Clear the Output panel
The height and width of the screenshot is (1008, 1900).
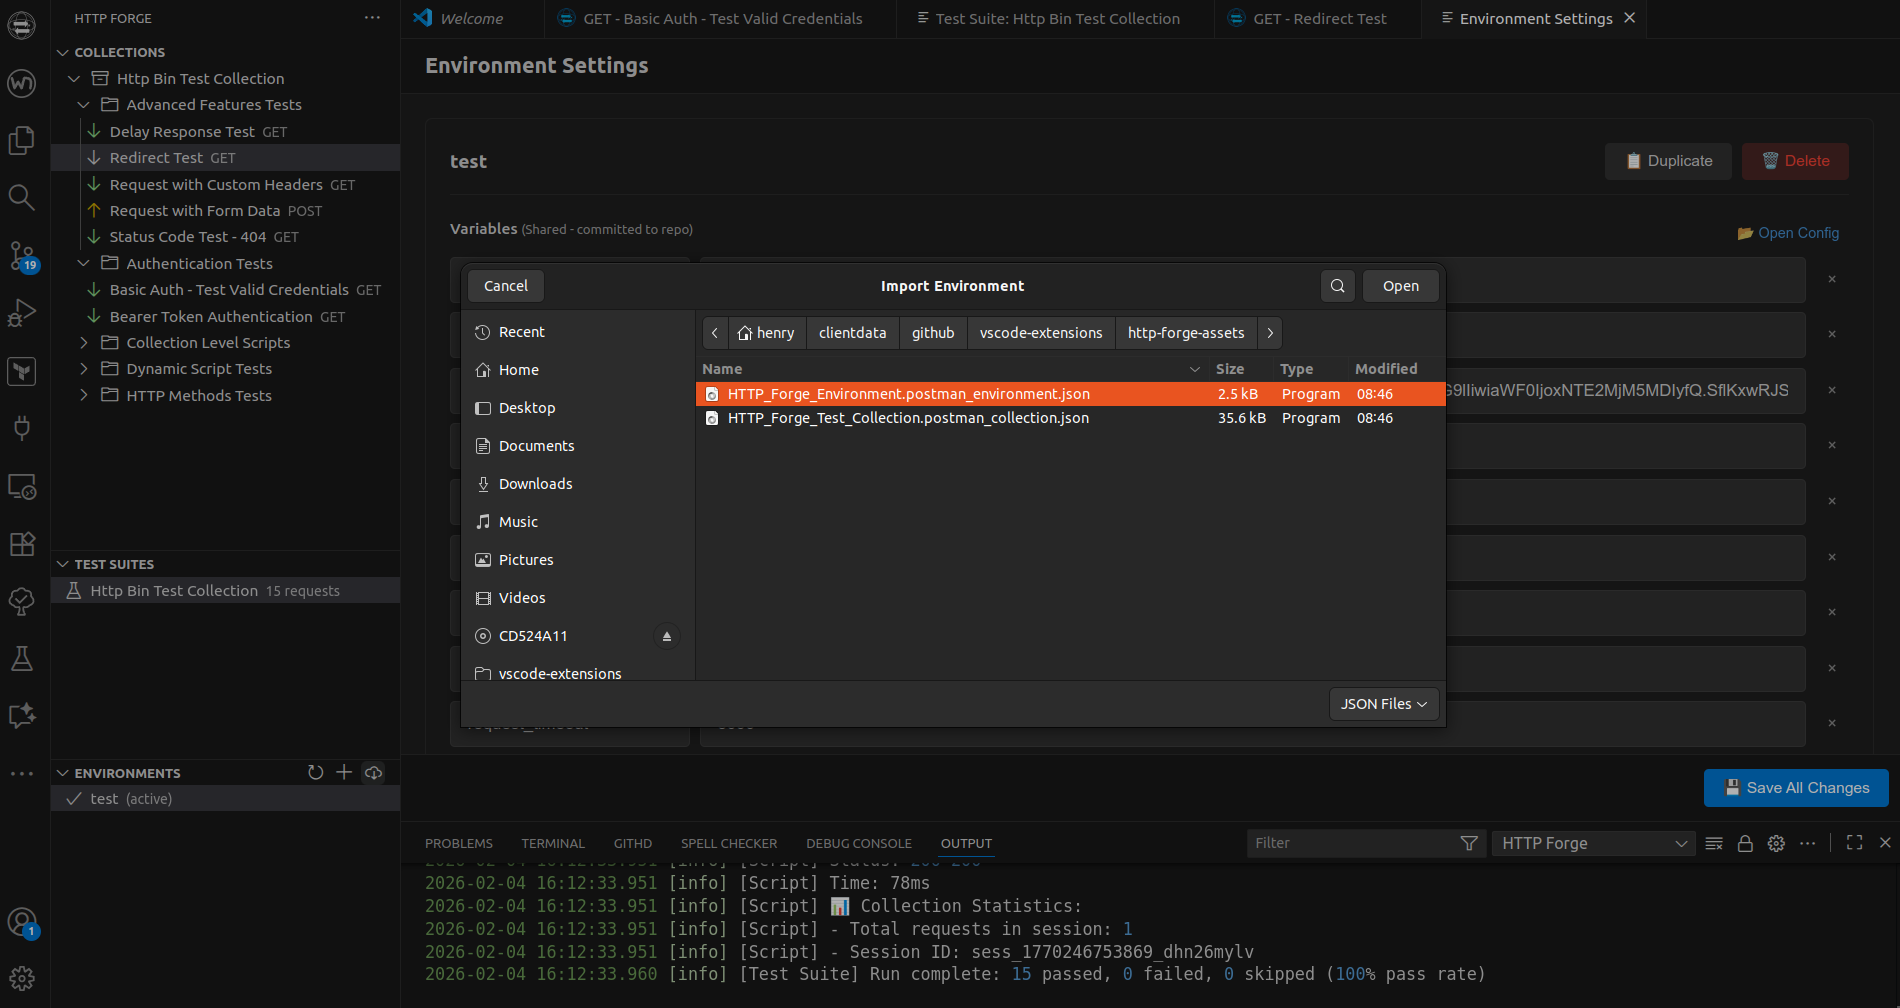(1713, 843)
